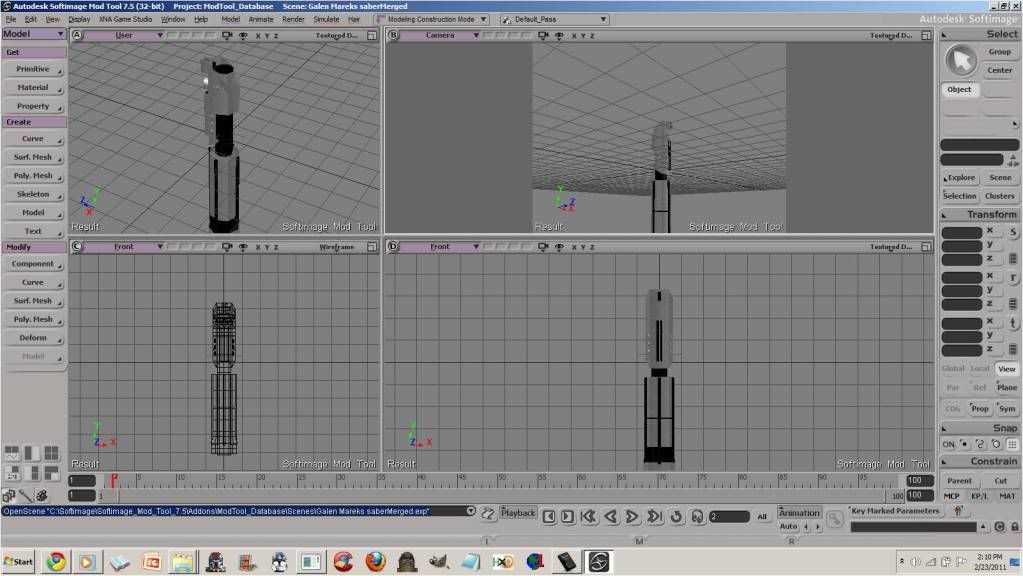Toggle Sym symmetry mode

pyautogui.click(x=1007, y=408)
